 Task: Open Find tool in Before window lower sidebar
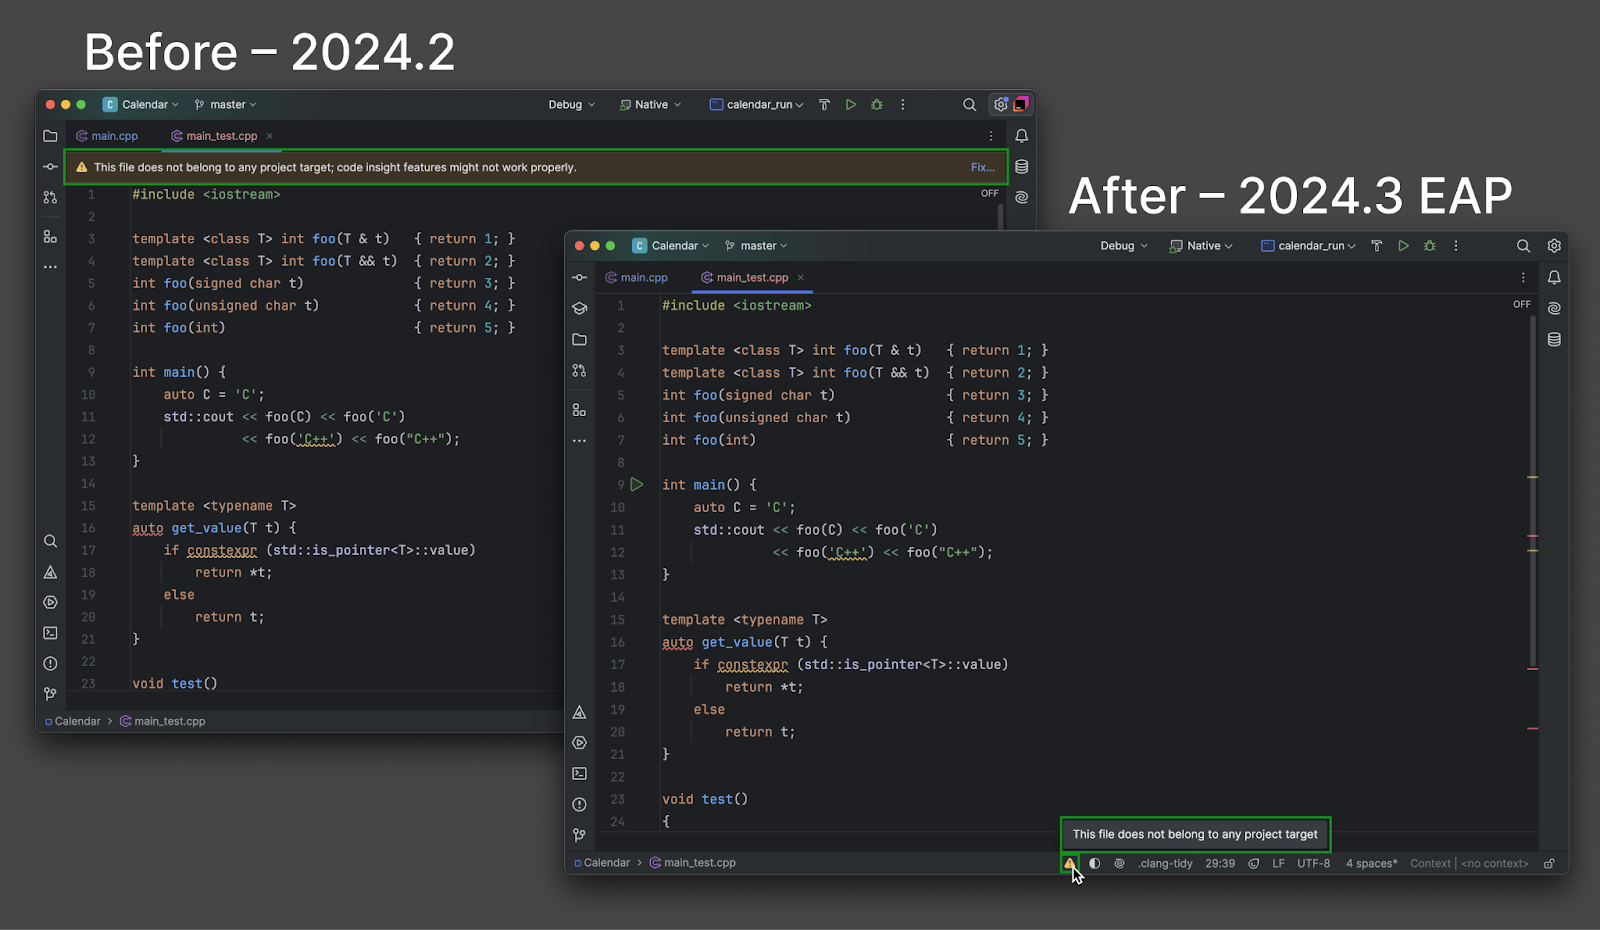50,541
